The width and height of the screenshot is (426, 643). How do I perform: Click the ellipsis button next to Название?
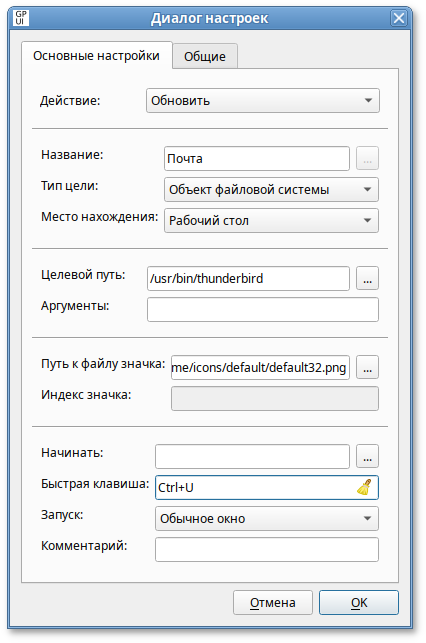[367, 158]
